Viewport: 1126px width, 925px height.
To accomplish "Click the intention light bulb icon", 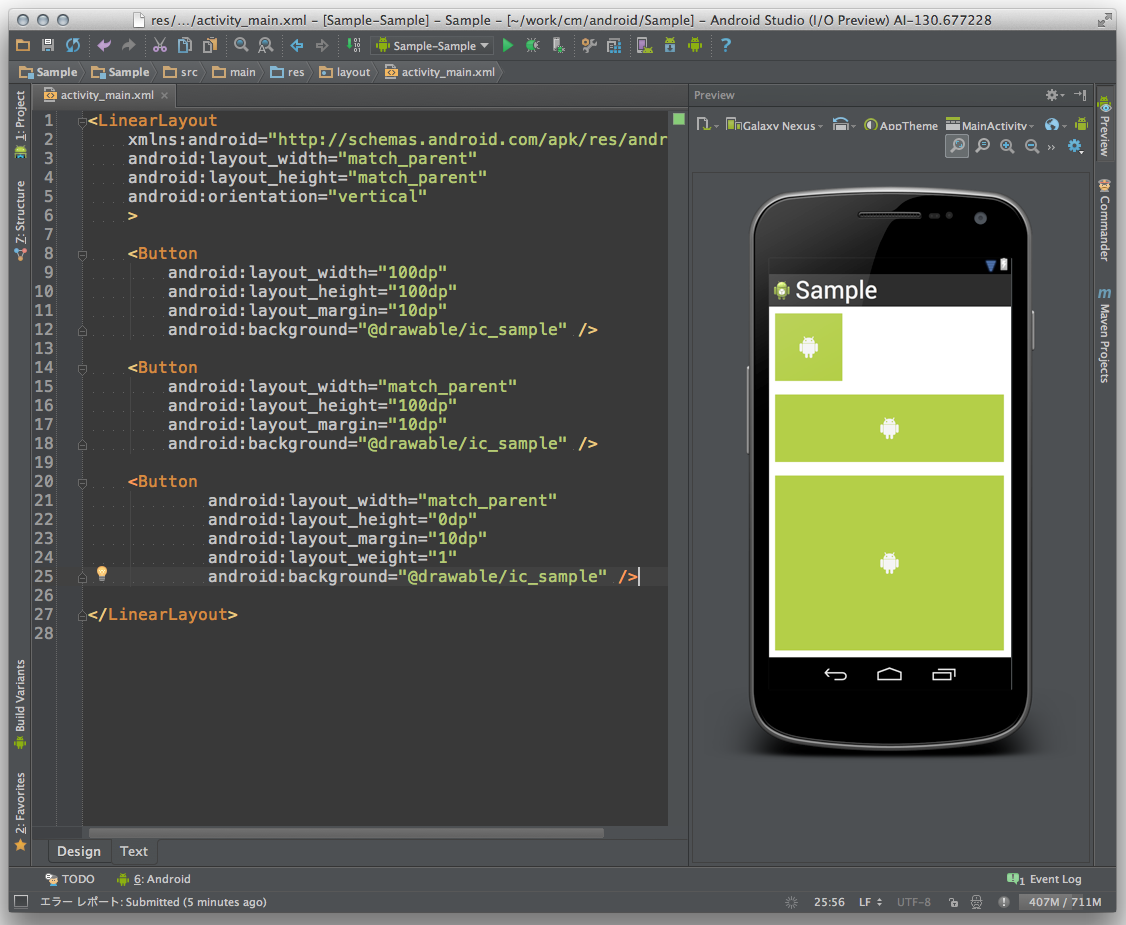I will click(102, 573).
